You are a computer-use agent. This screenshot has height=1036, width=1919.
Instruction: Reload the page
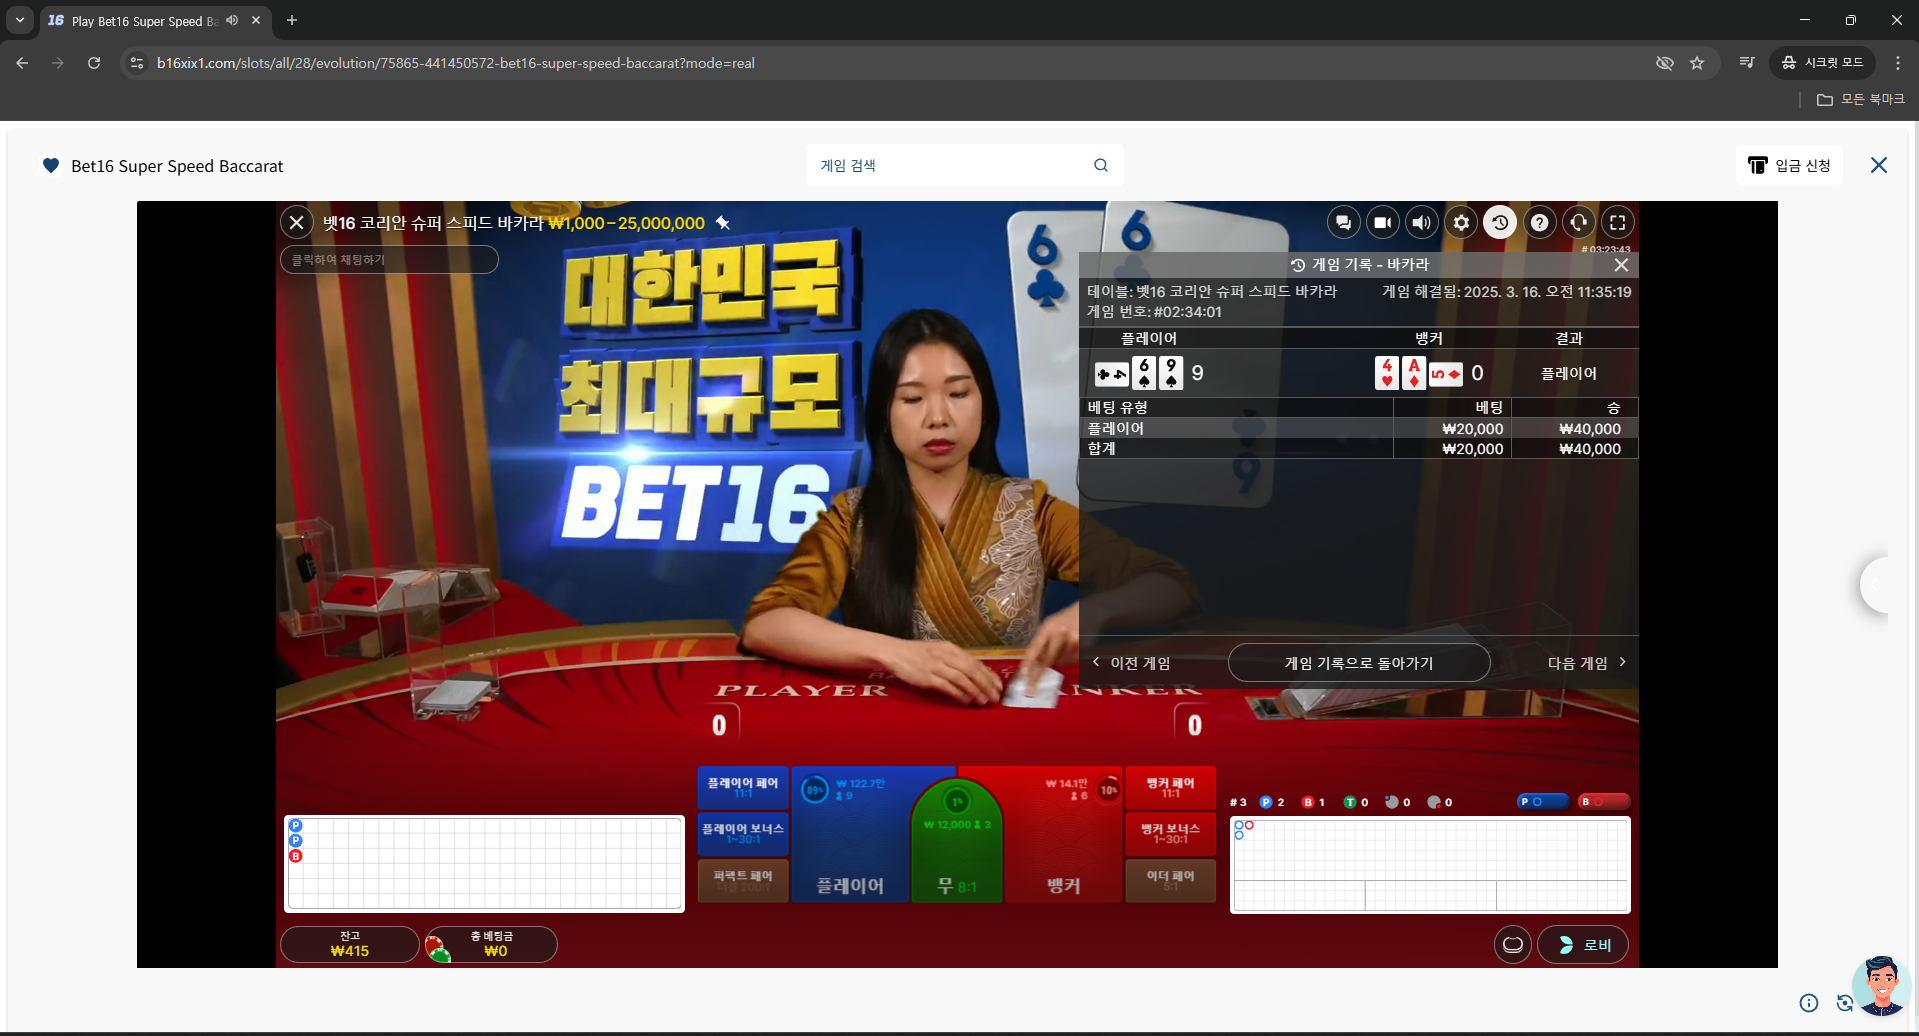click(x=94, y=63)
